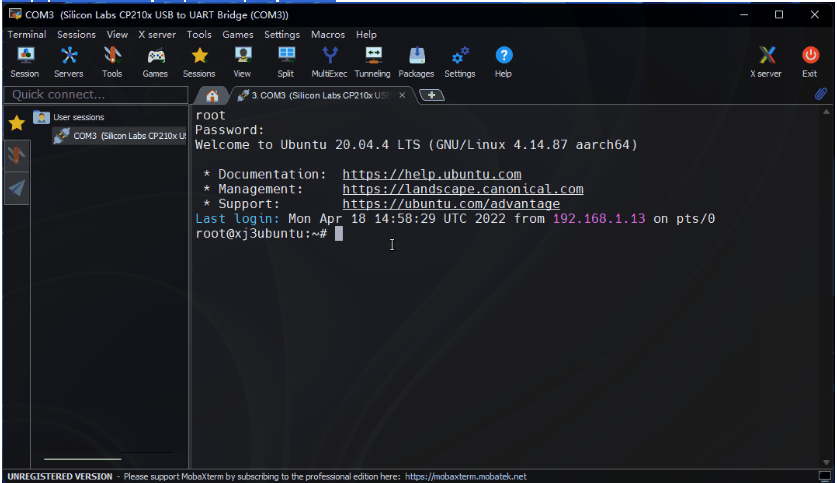The height and width of the screenshot is (483, 837).
Task: Click the root@xj3ubuntu prompt line
Action: tap(262, 234)
